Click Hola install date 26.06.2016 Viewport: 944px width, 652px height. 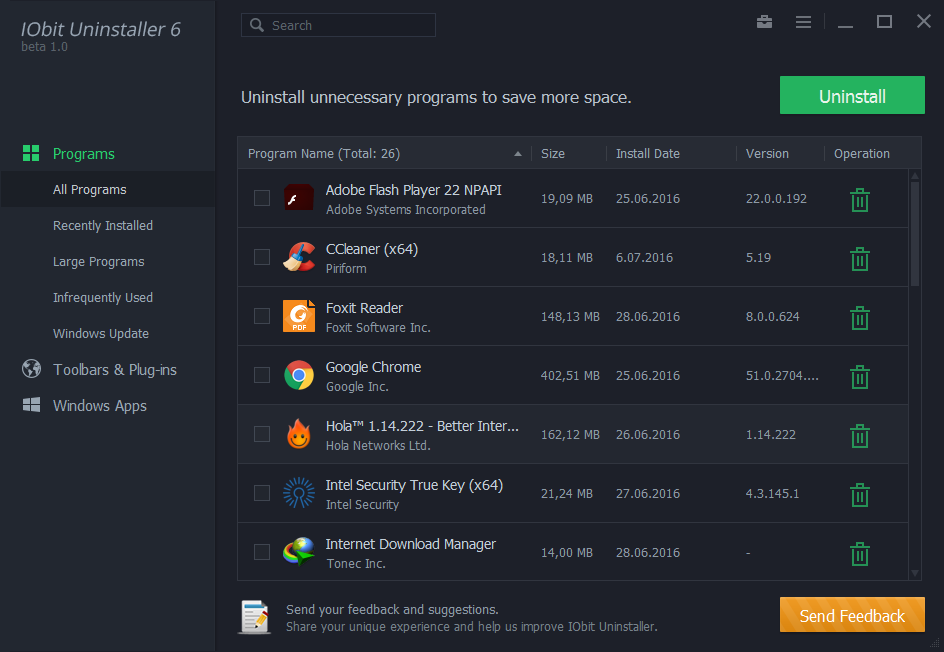[x=648, y=435]
